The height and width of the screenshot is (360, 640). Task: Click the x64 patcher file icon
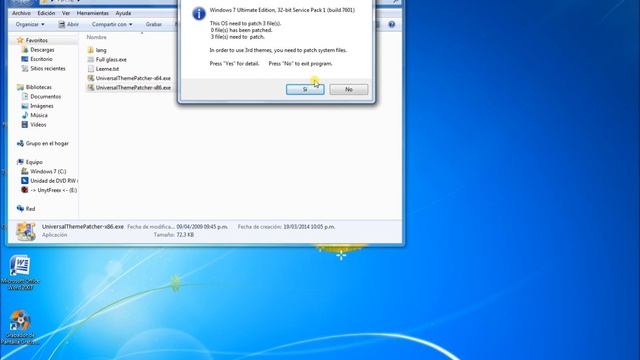coord(91,78)
